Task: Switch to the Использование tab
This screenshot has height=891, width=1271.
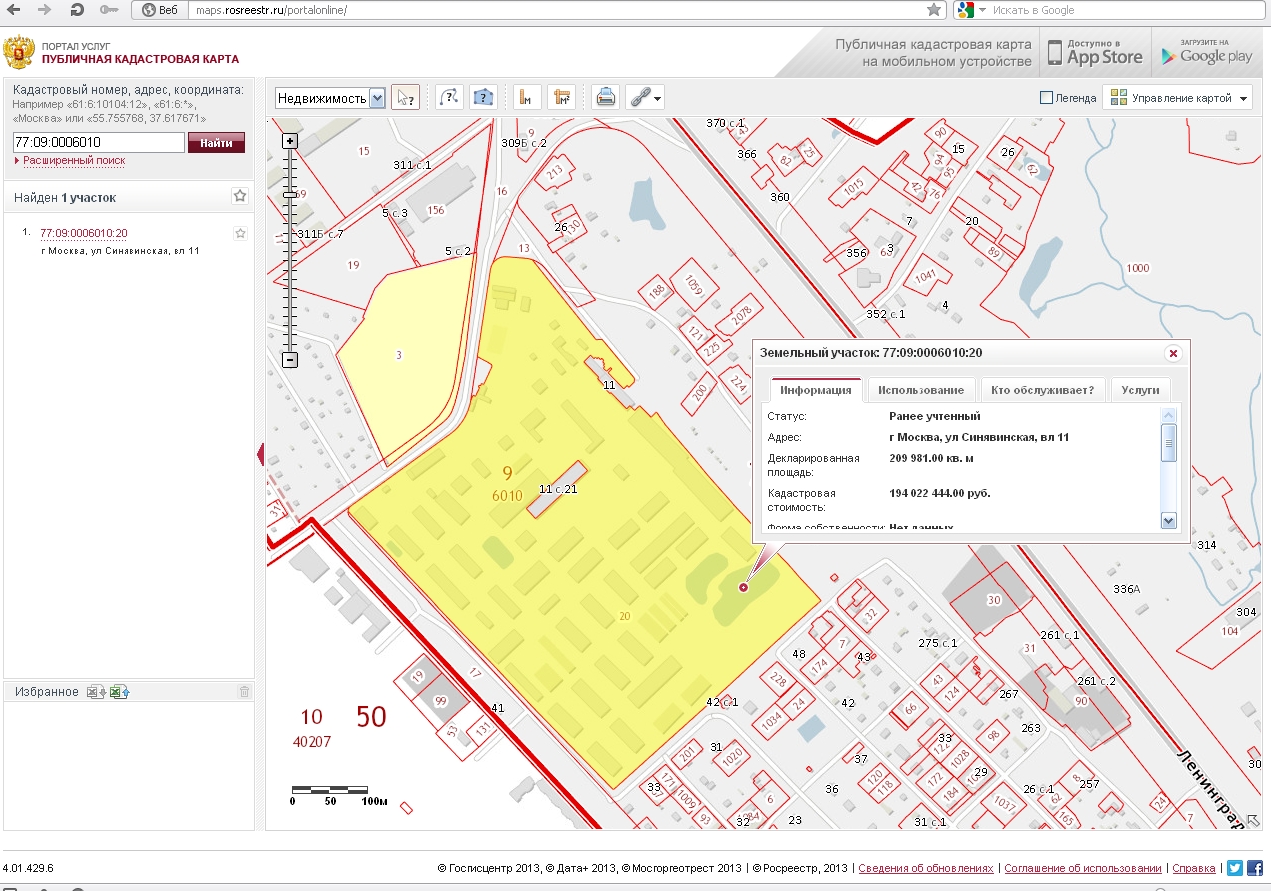Action: pos(921,390)
